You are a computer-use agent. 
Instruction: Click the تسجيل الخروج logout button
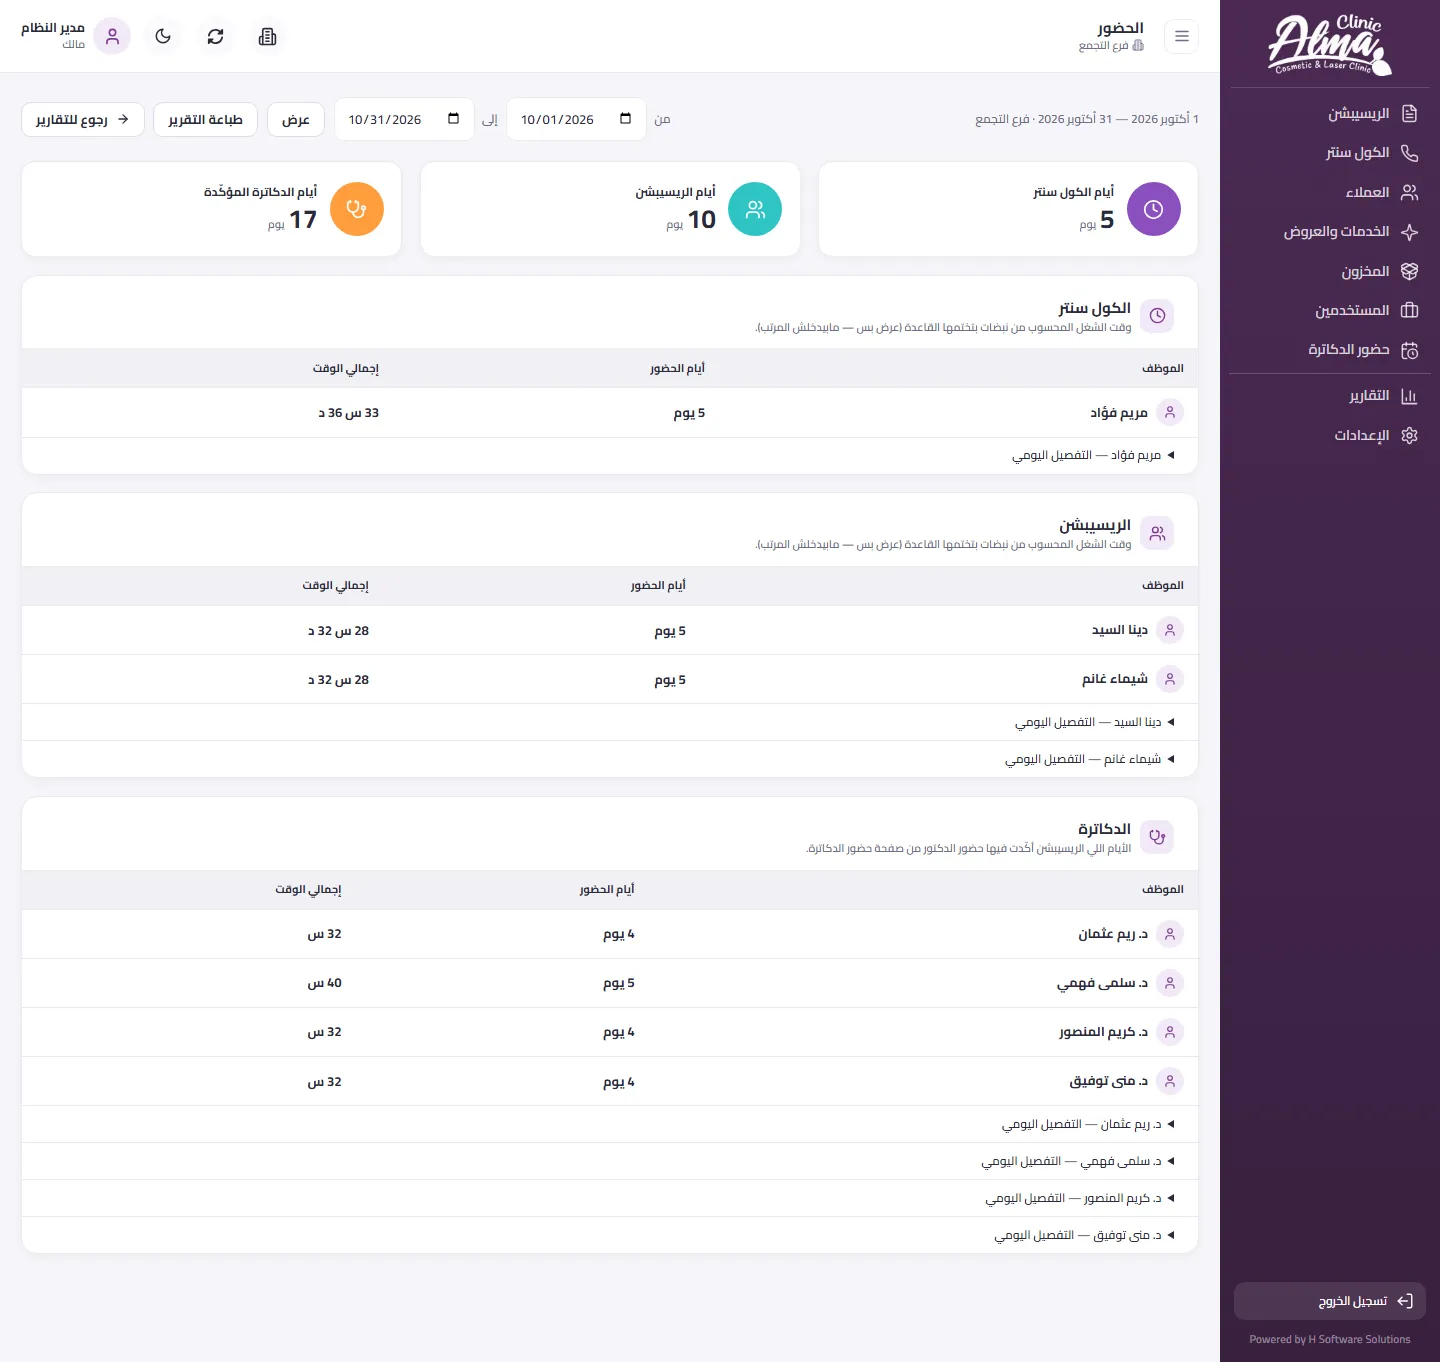(x=1330, y=1301)
